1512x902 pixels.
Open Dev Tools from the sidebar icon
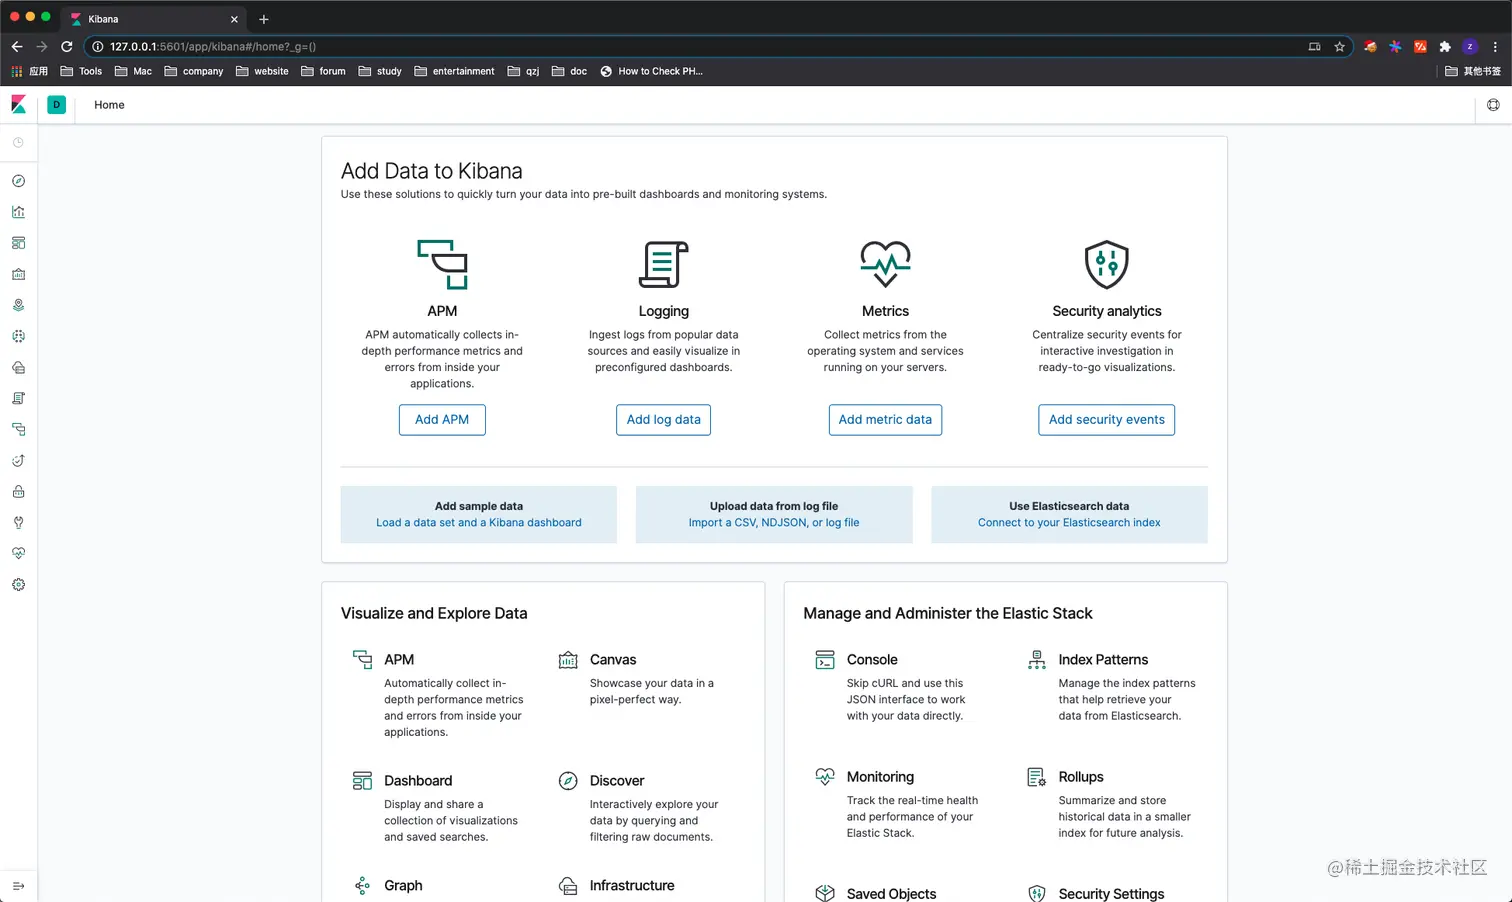18,522
